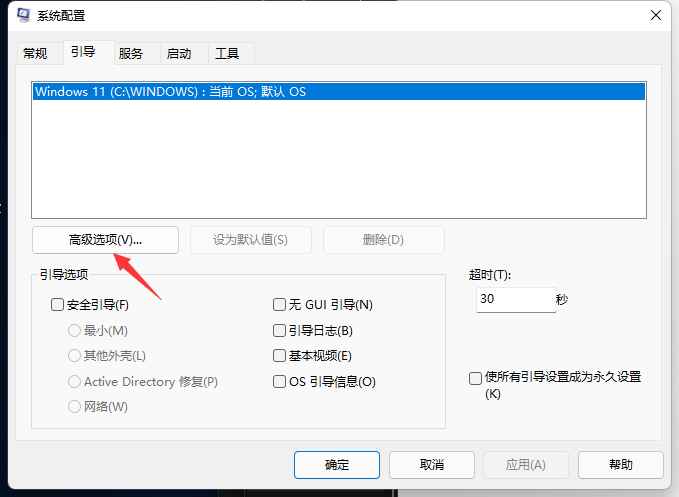Viewport: 679px width, 497px height.
Task: Enable the 引导日志(B) checkbox
Action: coord(279,331)
